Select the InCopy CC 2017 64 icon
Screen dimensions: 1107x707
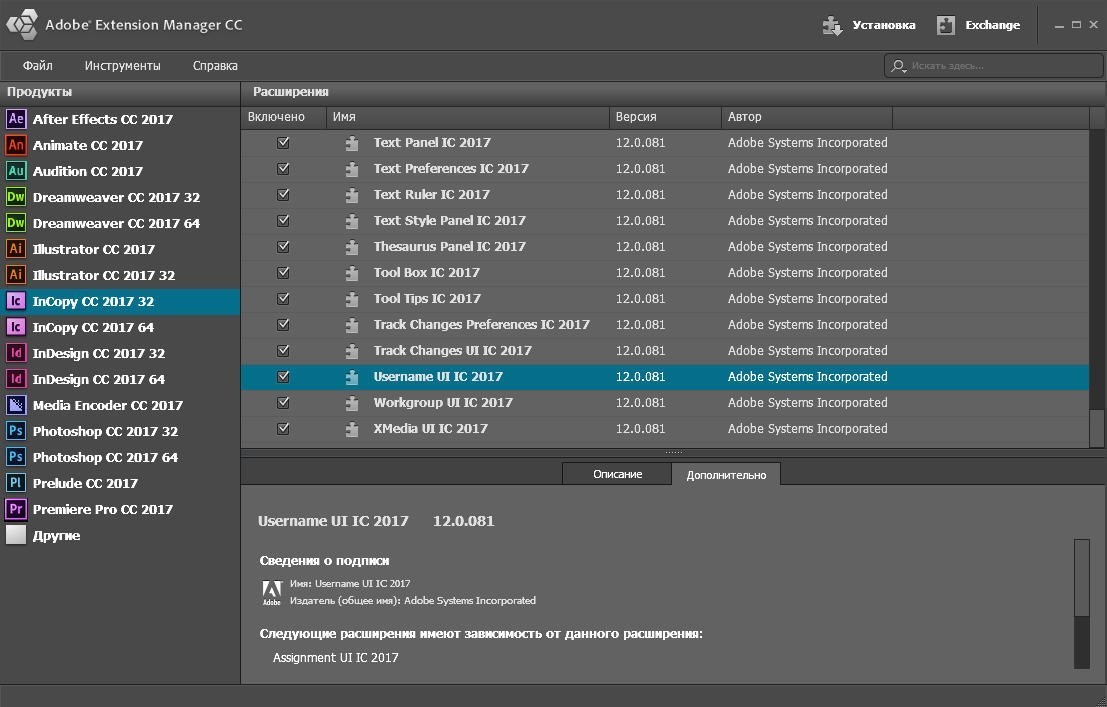(16, 327)
